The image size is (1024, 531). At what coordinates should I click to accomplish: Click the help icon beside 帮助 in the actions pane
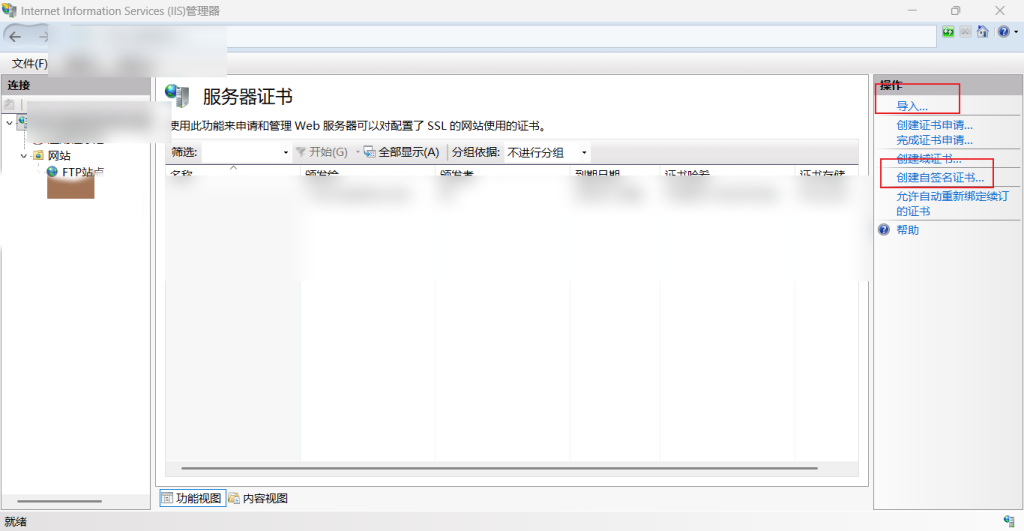click(884, 230)
